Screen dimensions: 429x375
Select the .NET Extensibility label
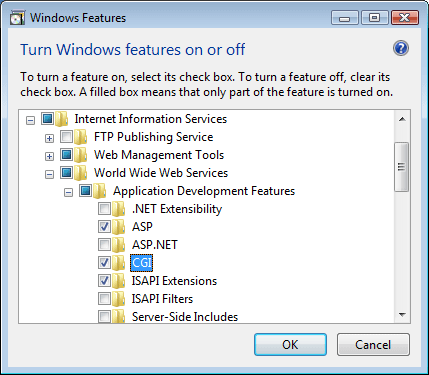coord(177,209)
